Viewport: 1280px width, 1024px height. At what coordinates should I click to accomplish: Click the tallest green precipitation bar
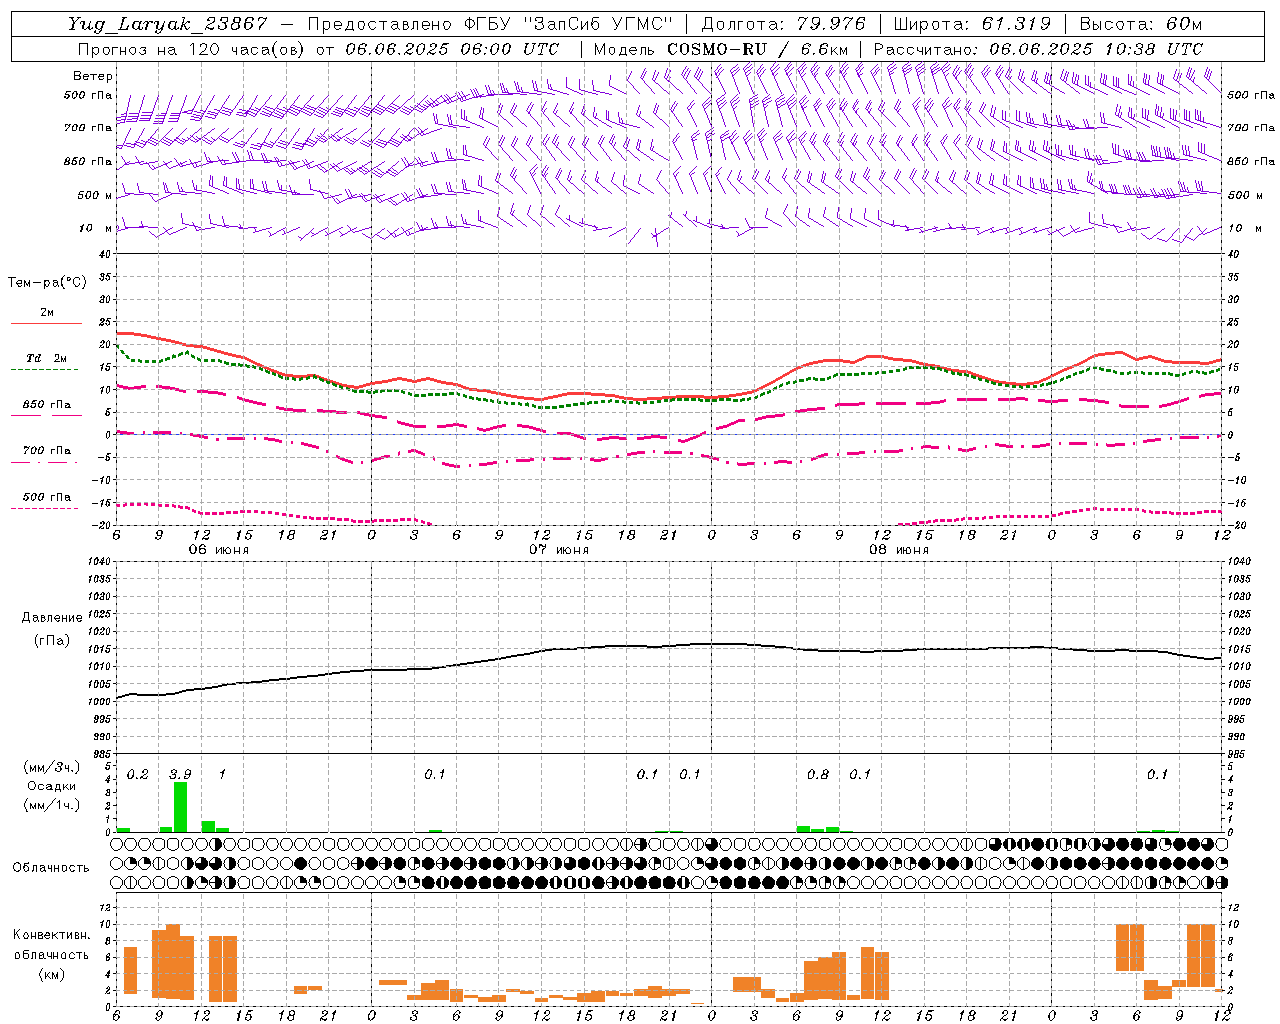[180, 807]
